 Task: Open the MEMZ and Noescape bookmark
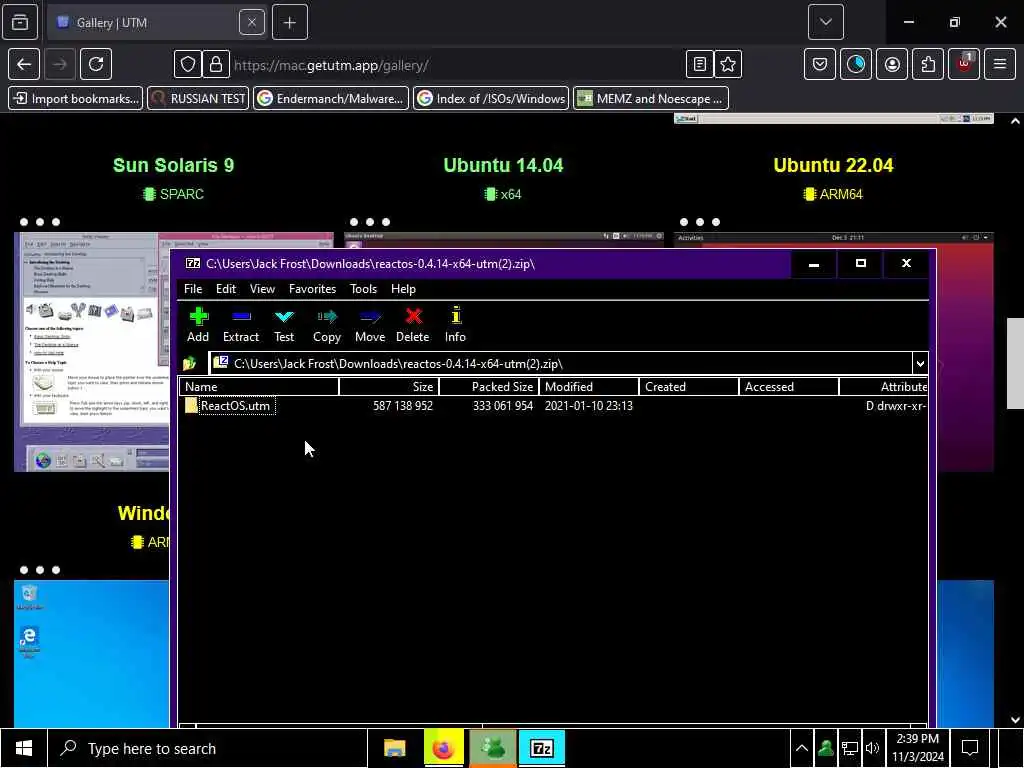click(x=651, y=99)
